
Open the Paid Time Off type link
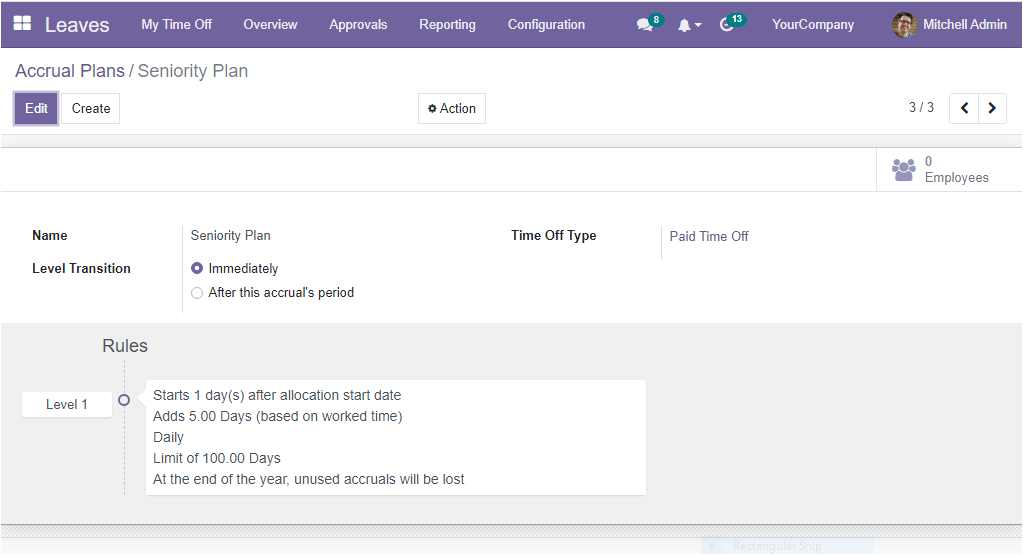pyautogui.click(x=709, y=236)
